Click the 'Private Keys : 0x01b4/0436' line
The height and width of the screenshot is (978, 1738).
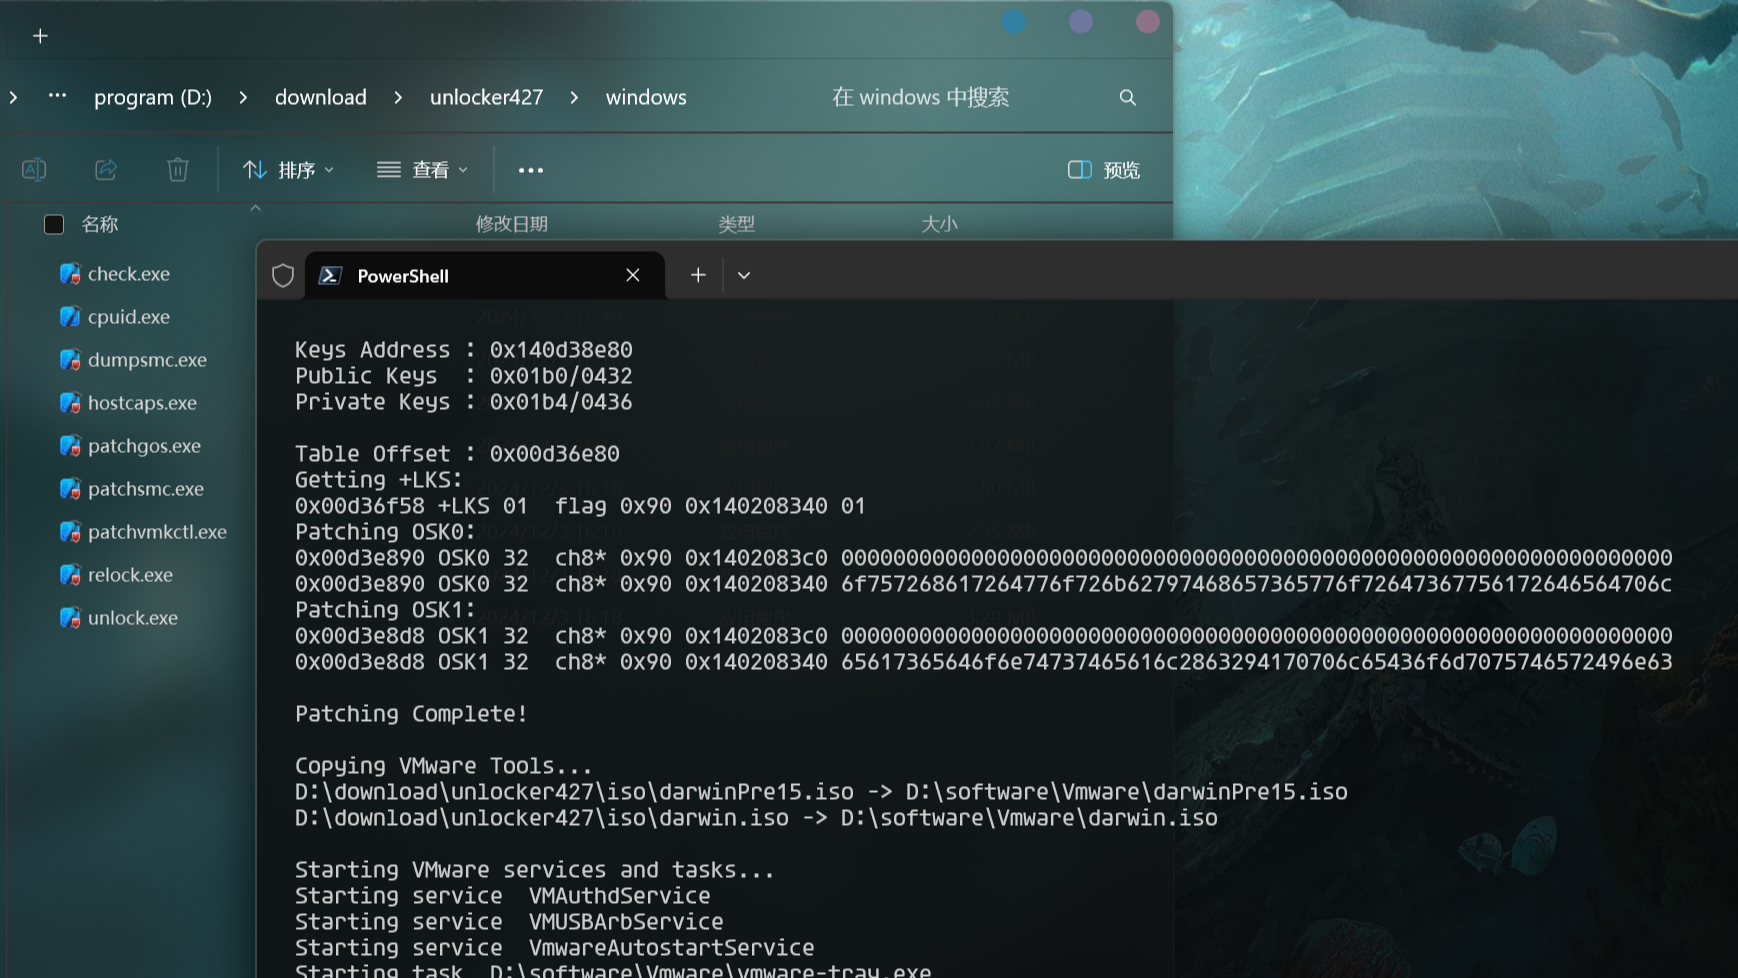463,402
